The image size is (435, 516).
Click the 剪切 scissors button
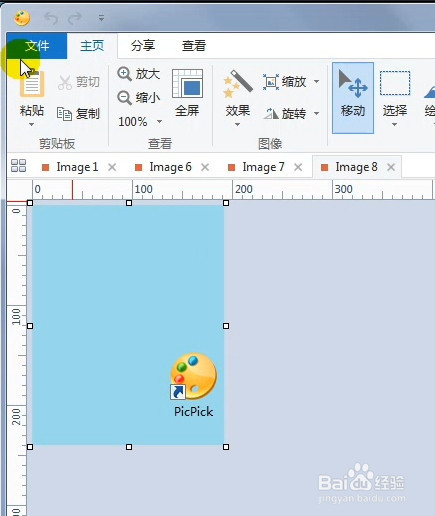(79, 82)
